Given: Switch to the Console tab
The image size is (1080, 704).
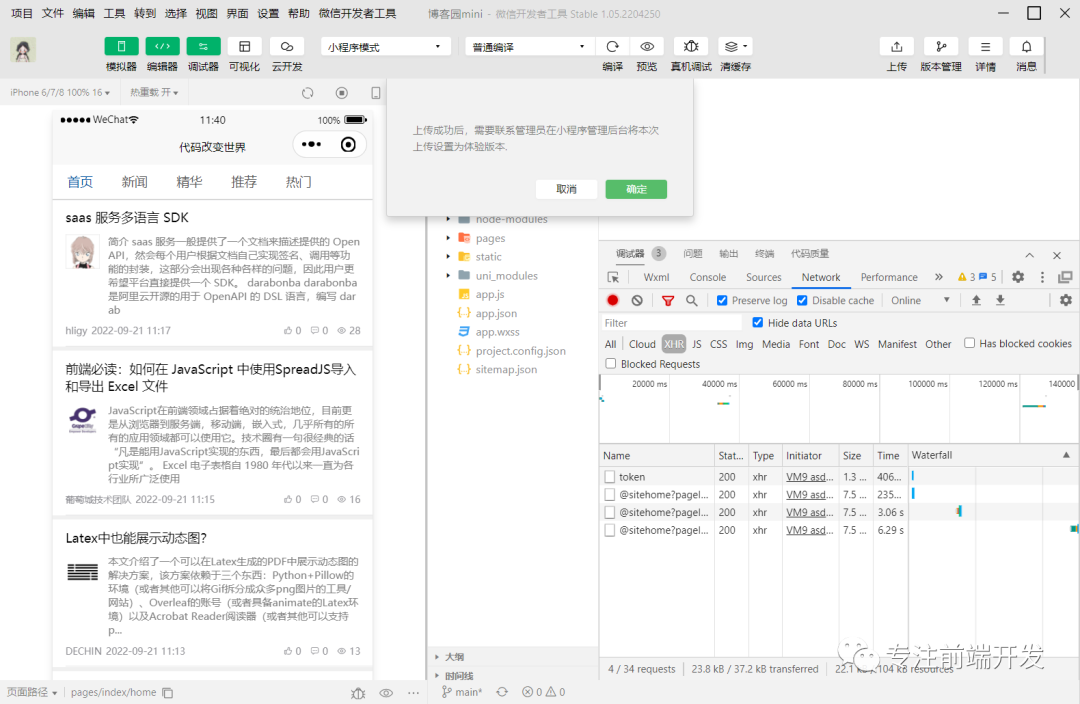Looking at the screenshot, I should click(x=707, y=277).
